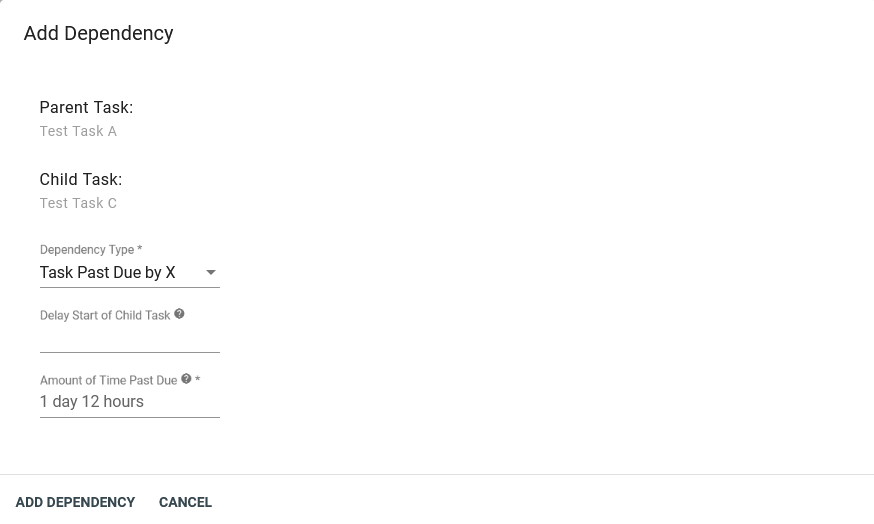
Task: Cancel the Add Dependency dialog
Action: [185, 502]
